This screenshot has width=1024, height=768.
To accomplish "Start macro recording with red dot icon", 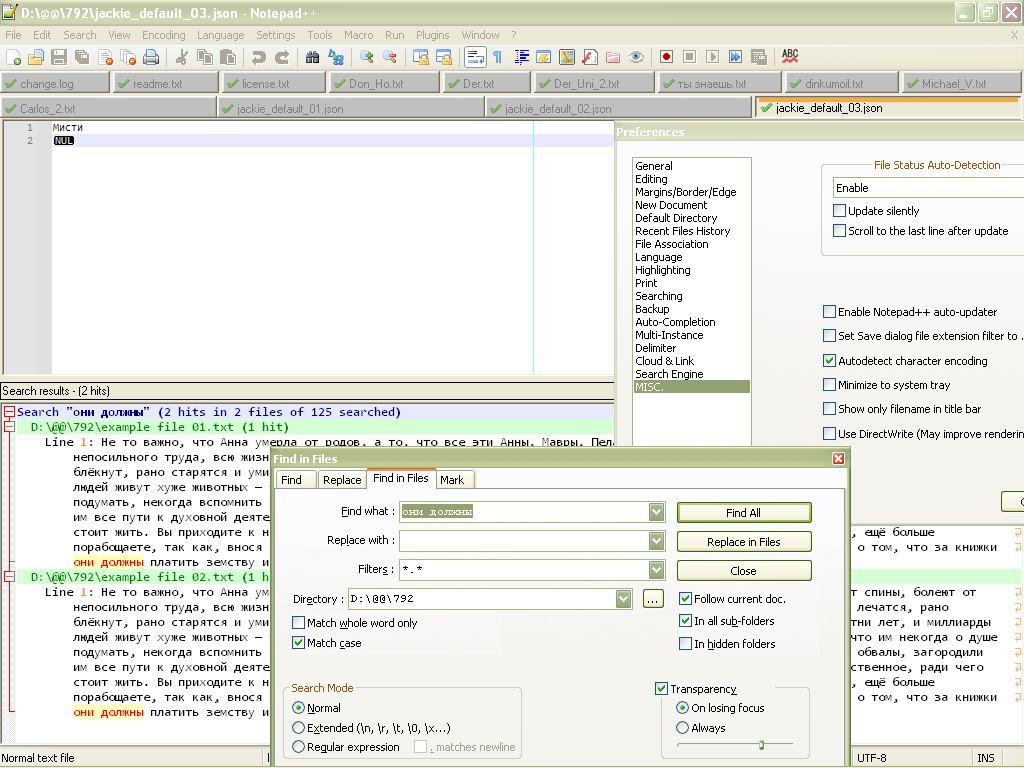I will click(666, 57).
